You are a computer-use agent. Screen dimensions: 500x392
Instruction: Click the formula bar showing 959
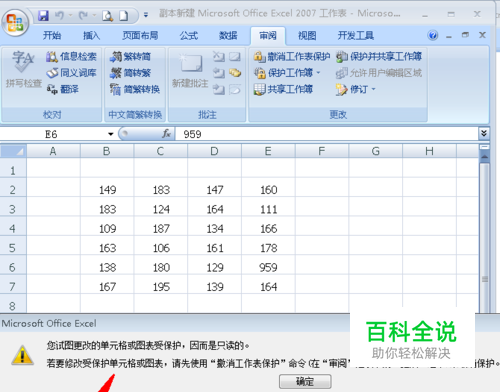pos(327,134)
